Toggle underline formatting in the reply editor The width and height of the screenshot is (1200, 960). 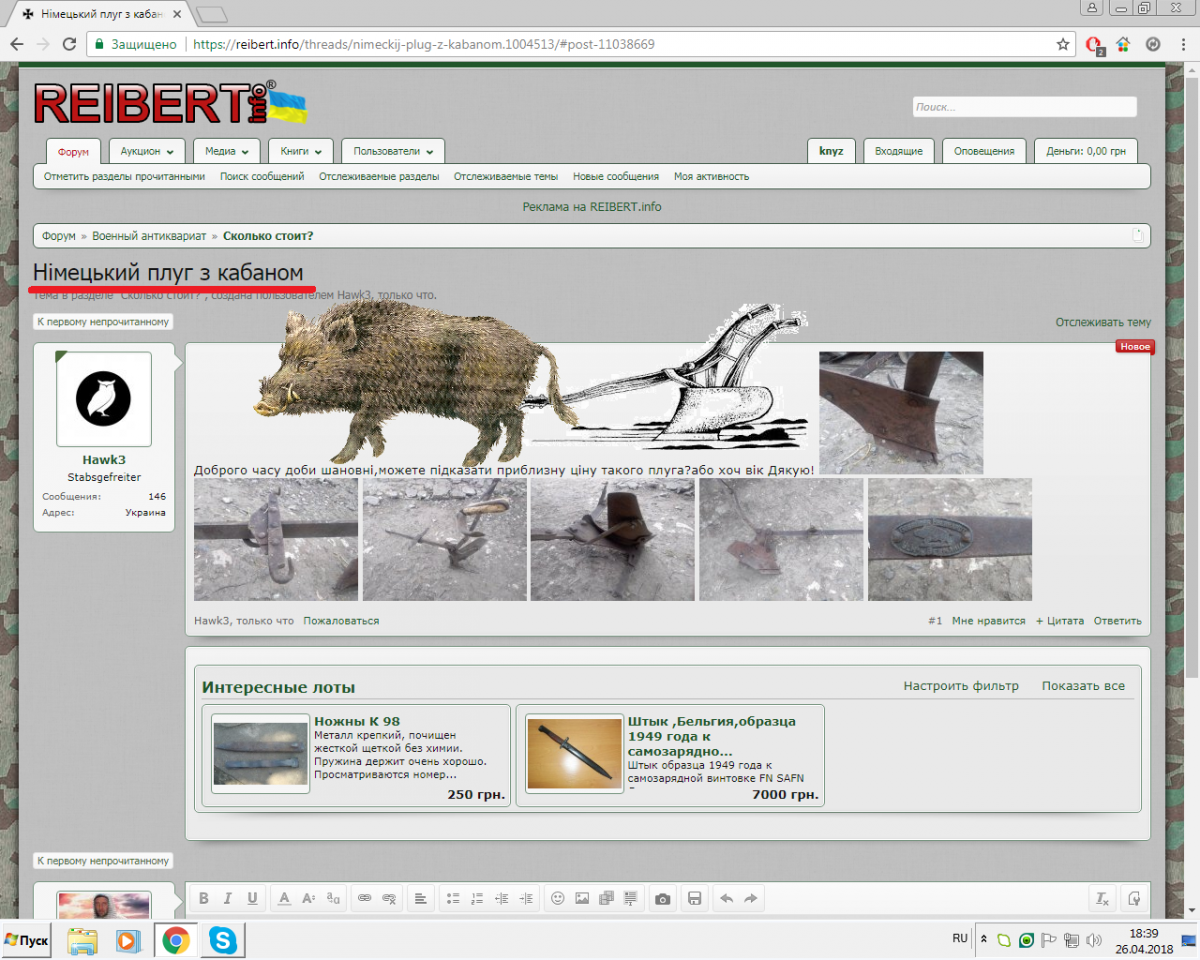[252, 898]
